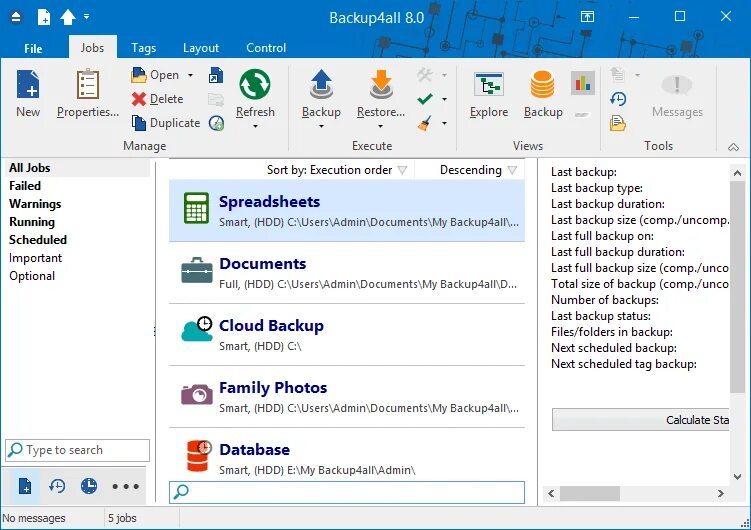Switch to the Control tab
The height and width of the screenshot is (530, 751).
point(266,48)
